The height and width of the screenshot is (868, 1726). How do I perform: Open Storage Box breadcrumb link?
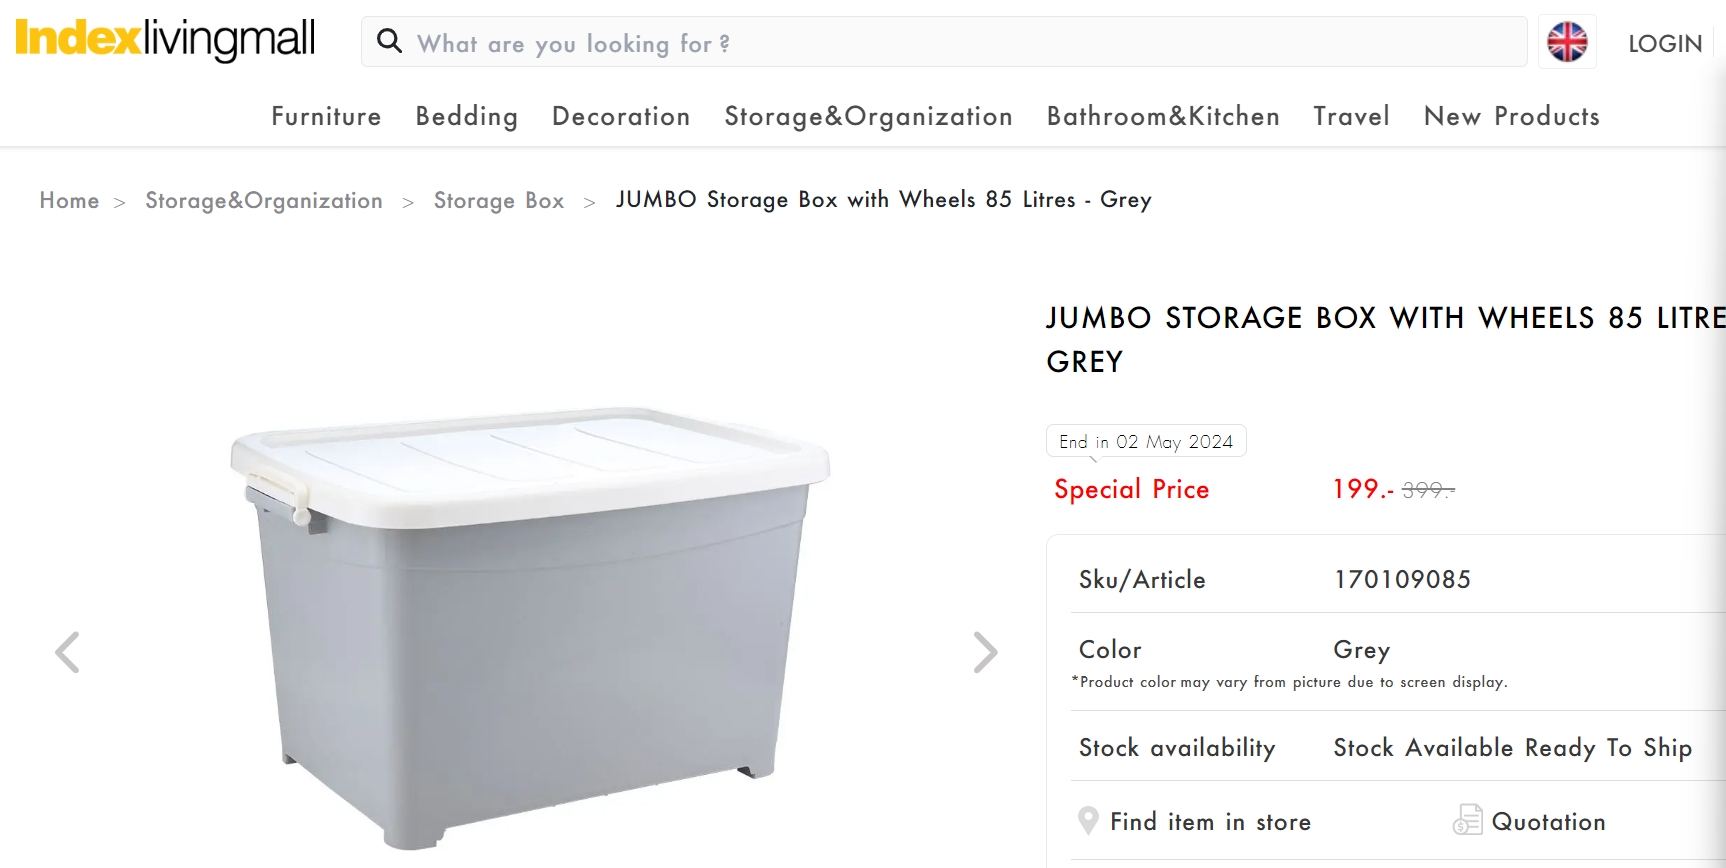(x=499, y=201)
